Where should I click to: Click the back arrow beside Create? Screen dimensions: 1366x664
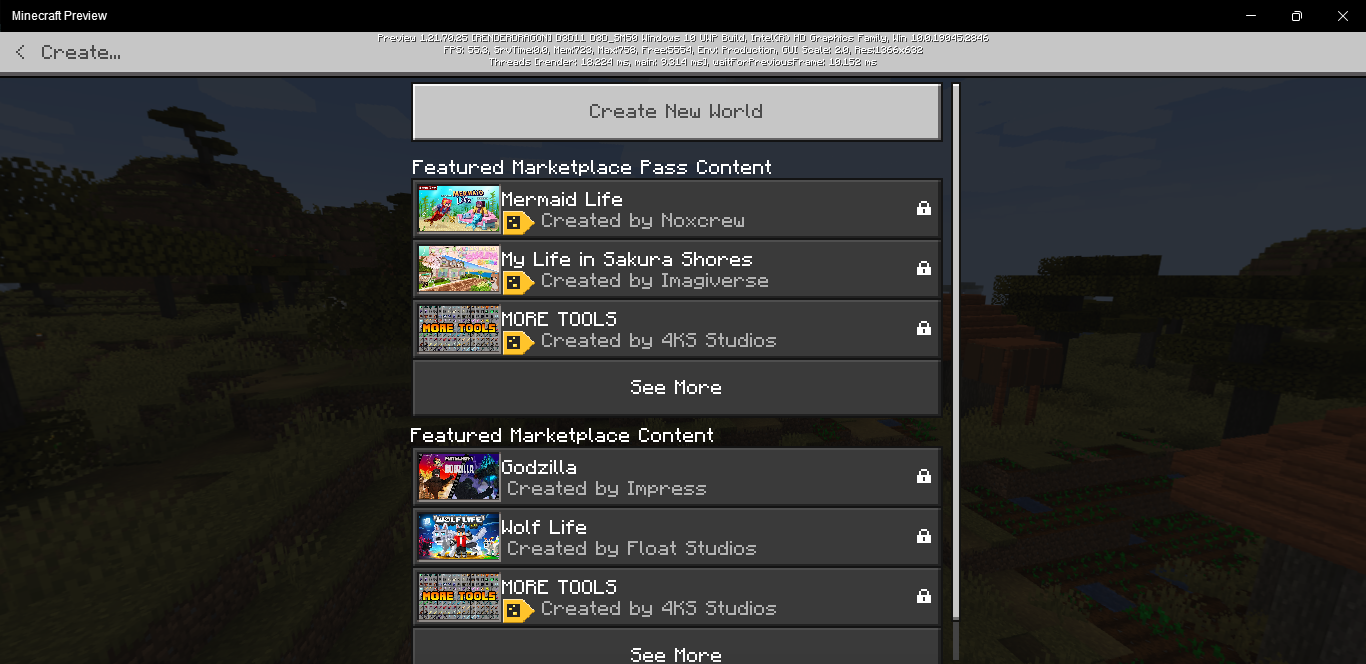(x=20, y=52)
